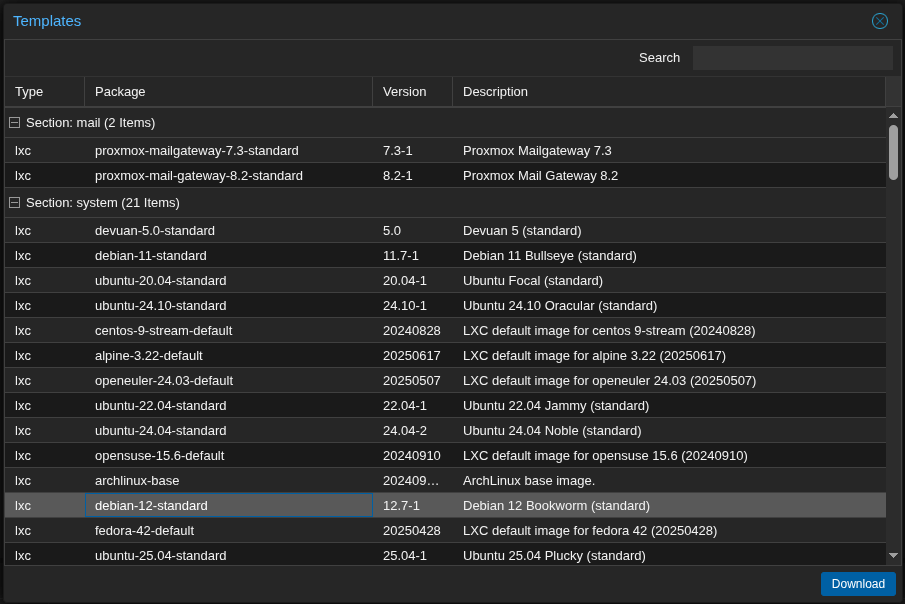Sort the list by the Version column header

413,92
